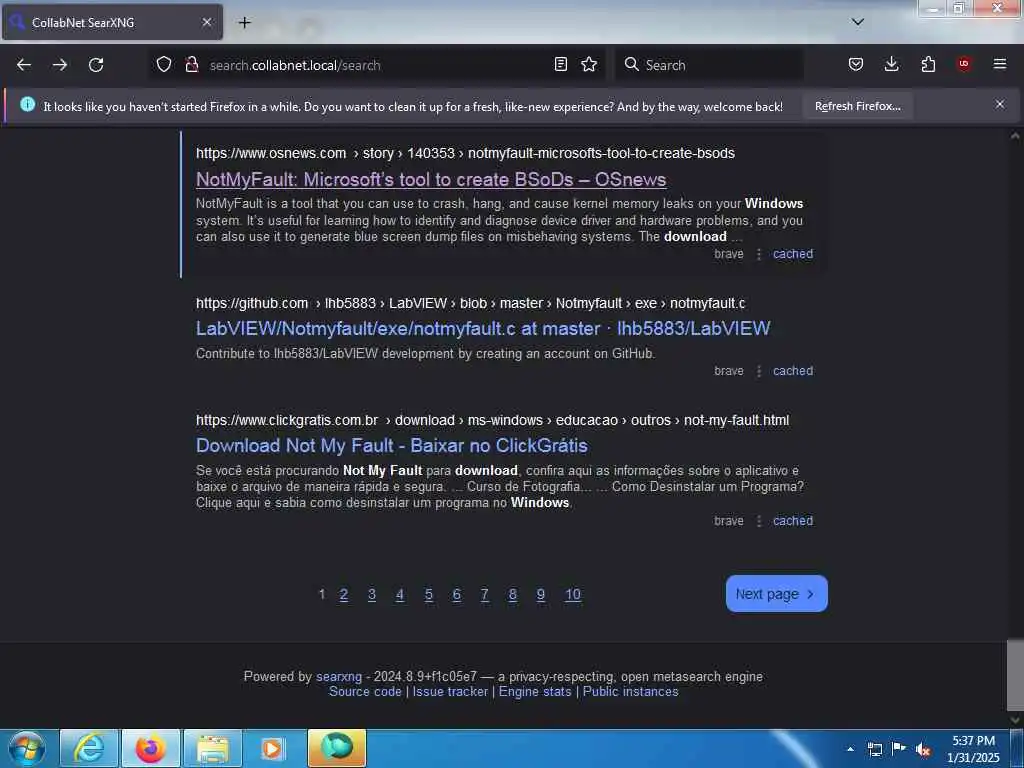Open clock showing 5:37 PM
Viewport: 1024px width, 768px height.
click(973, 749)
